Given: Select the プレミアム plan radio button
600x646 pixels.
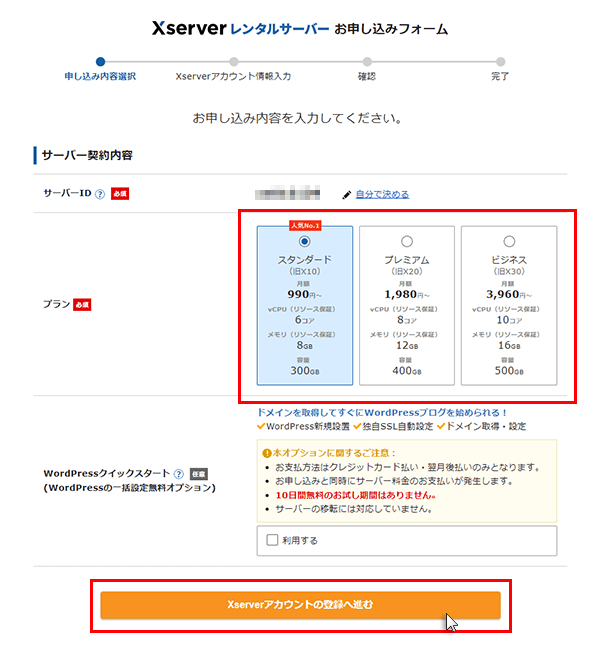Looking at the screenshot, I should 407,241.
